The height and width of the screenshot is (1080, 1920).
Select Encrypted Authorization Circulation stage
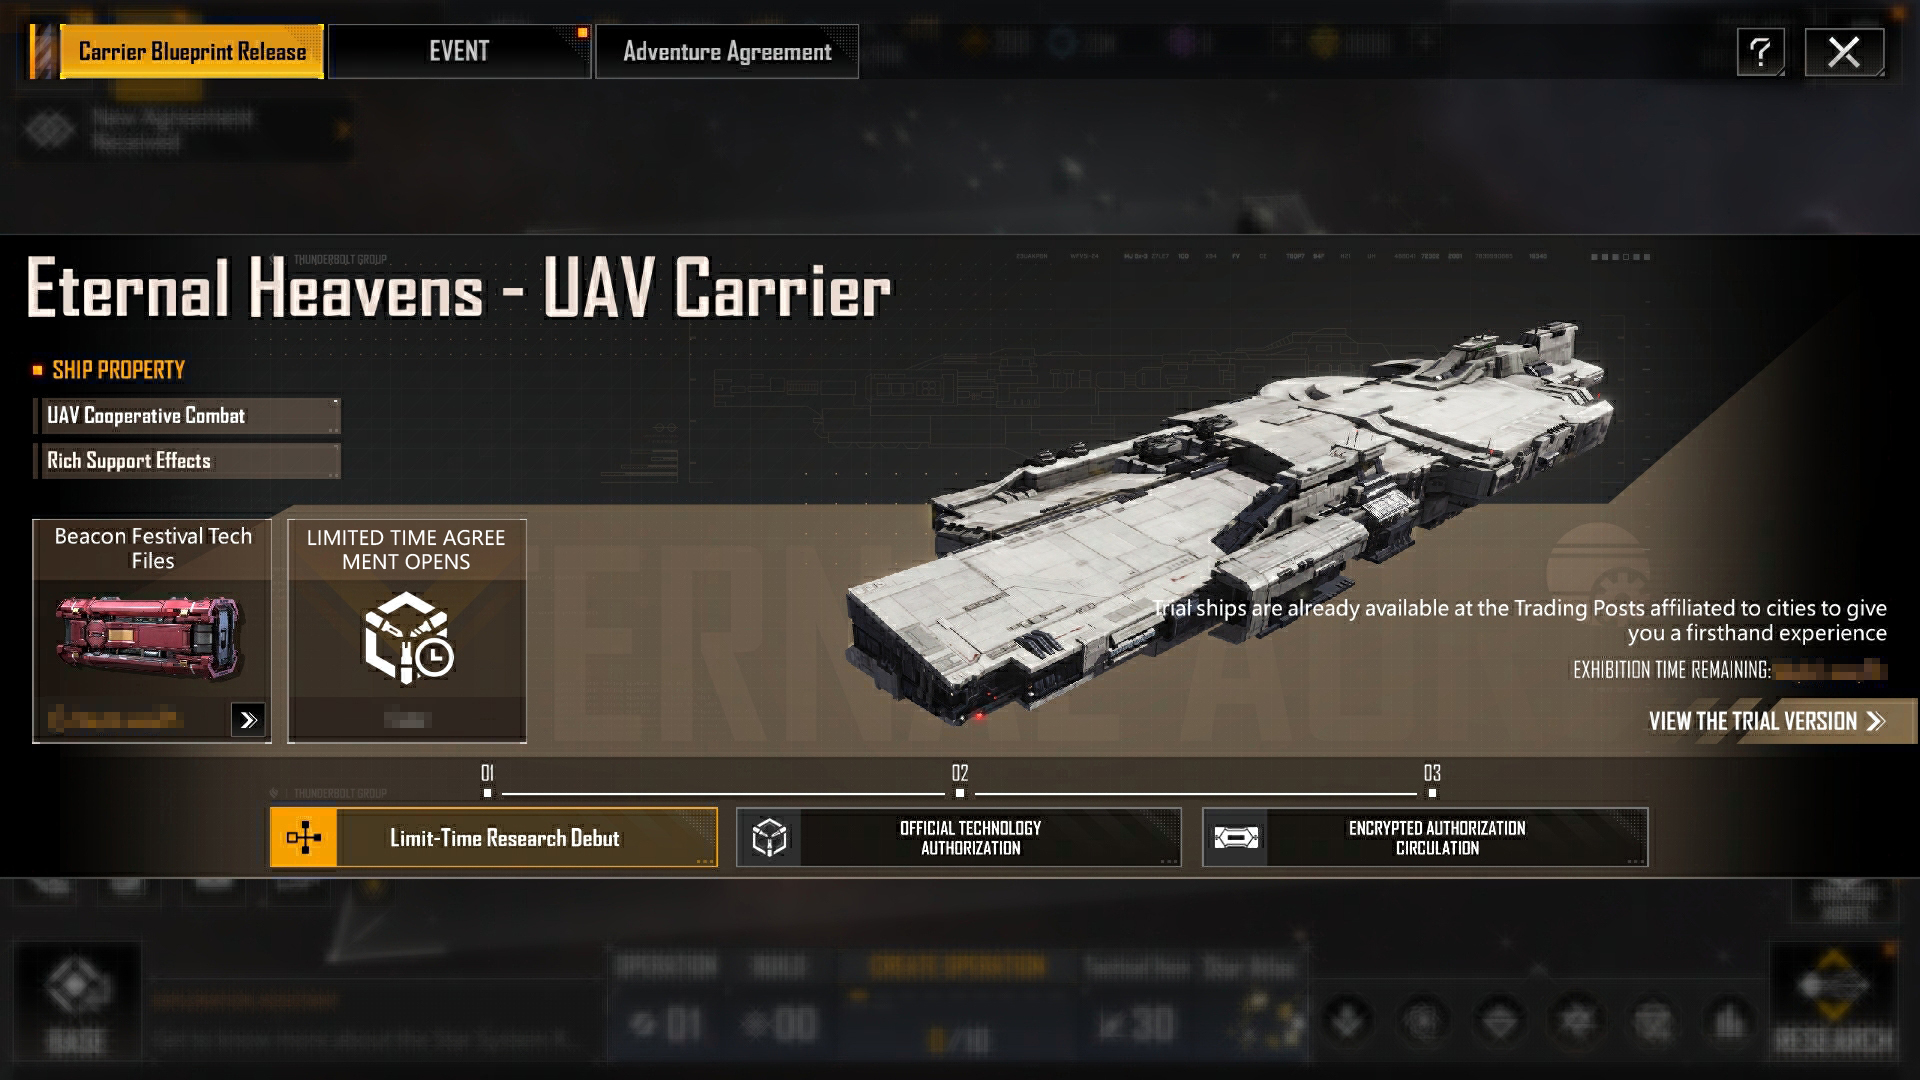[1425, 838]
